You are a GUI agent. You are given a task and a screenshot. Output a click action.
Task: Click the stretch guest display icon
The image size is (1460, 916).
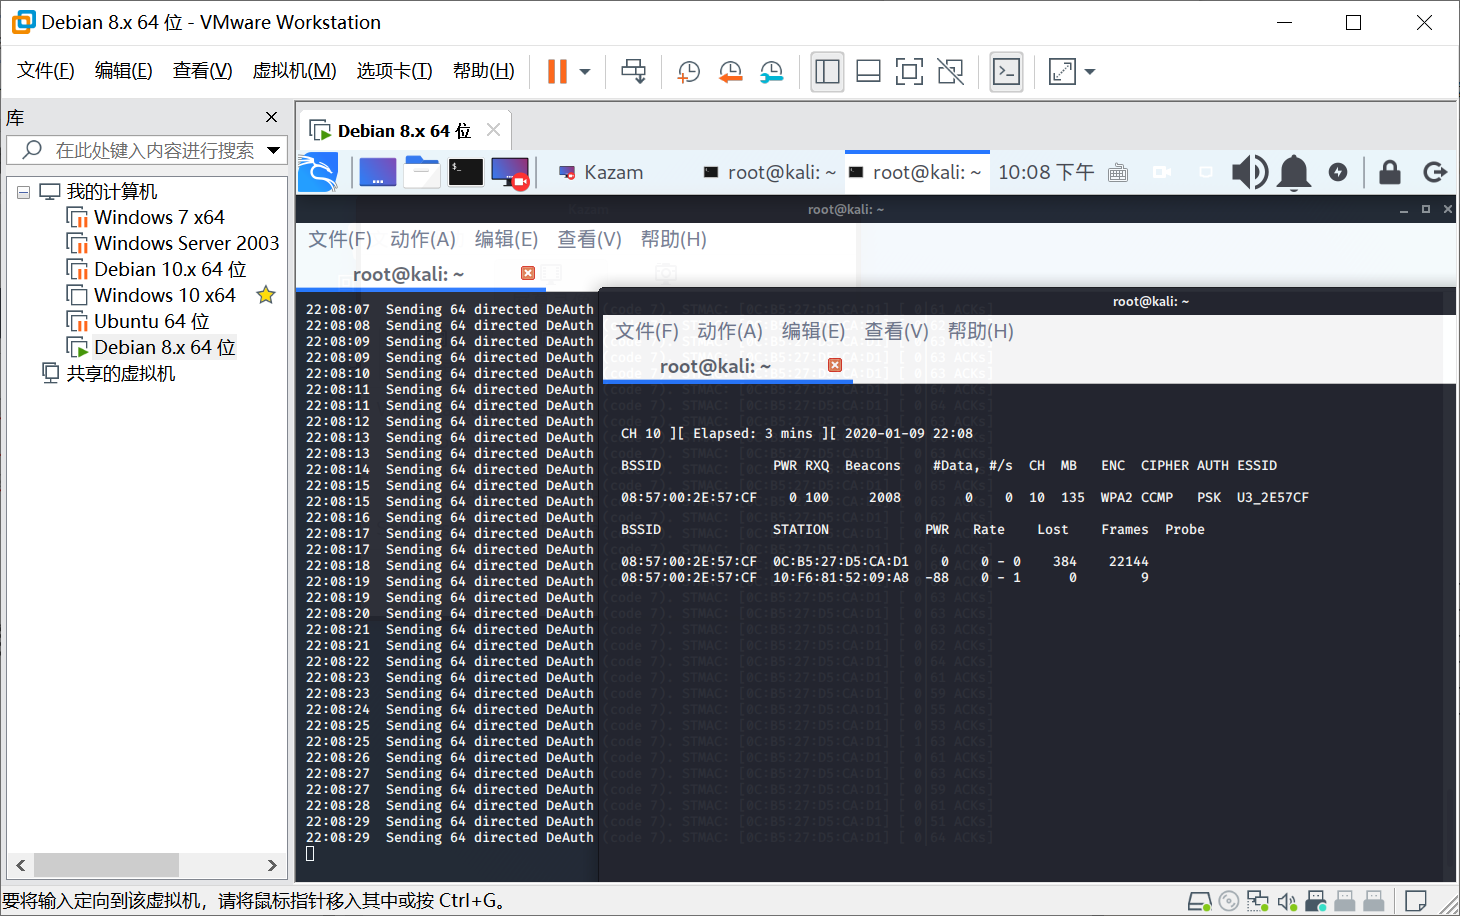coord(1062,71)
